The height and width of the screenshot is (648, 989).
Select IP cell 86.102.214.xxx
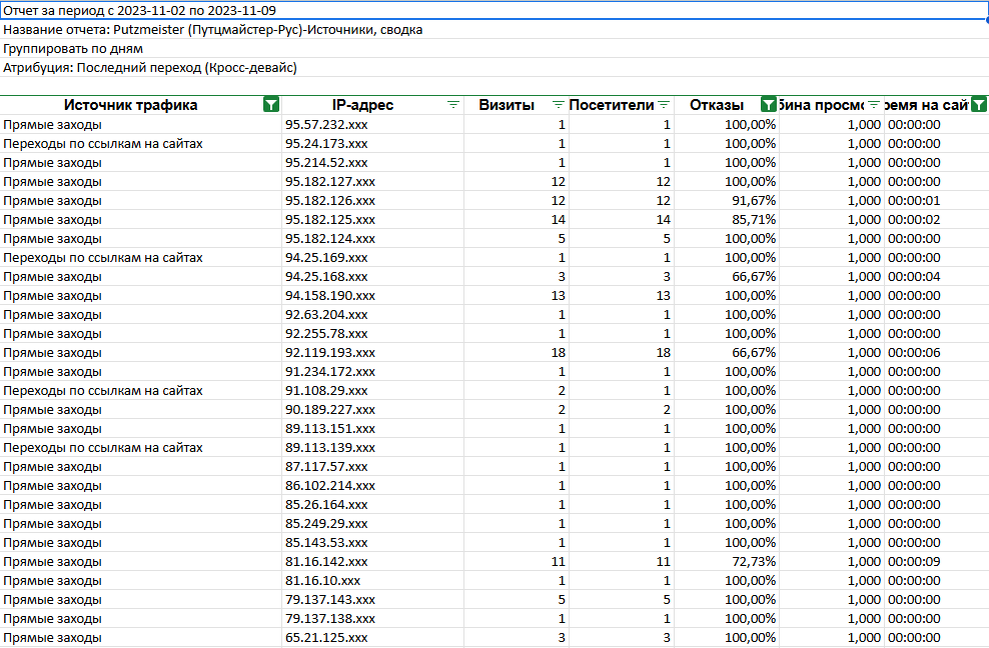pyautogui.click(x=373, y=485)
